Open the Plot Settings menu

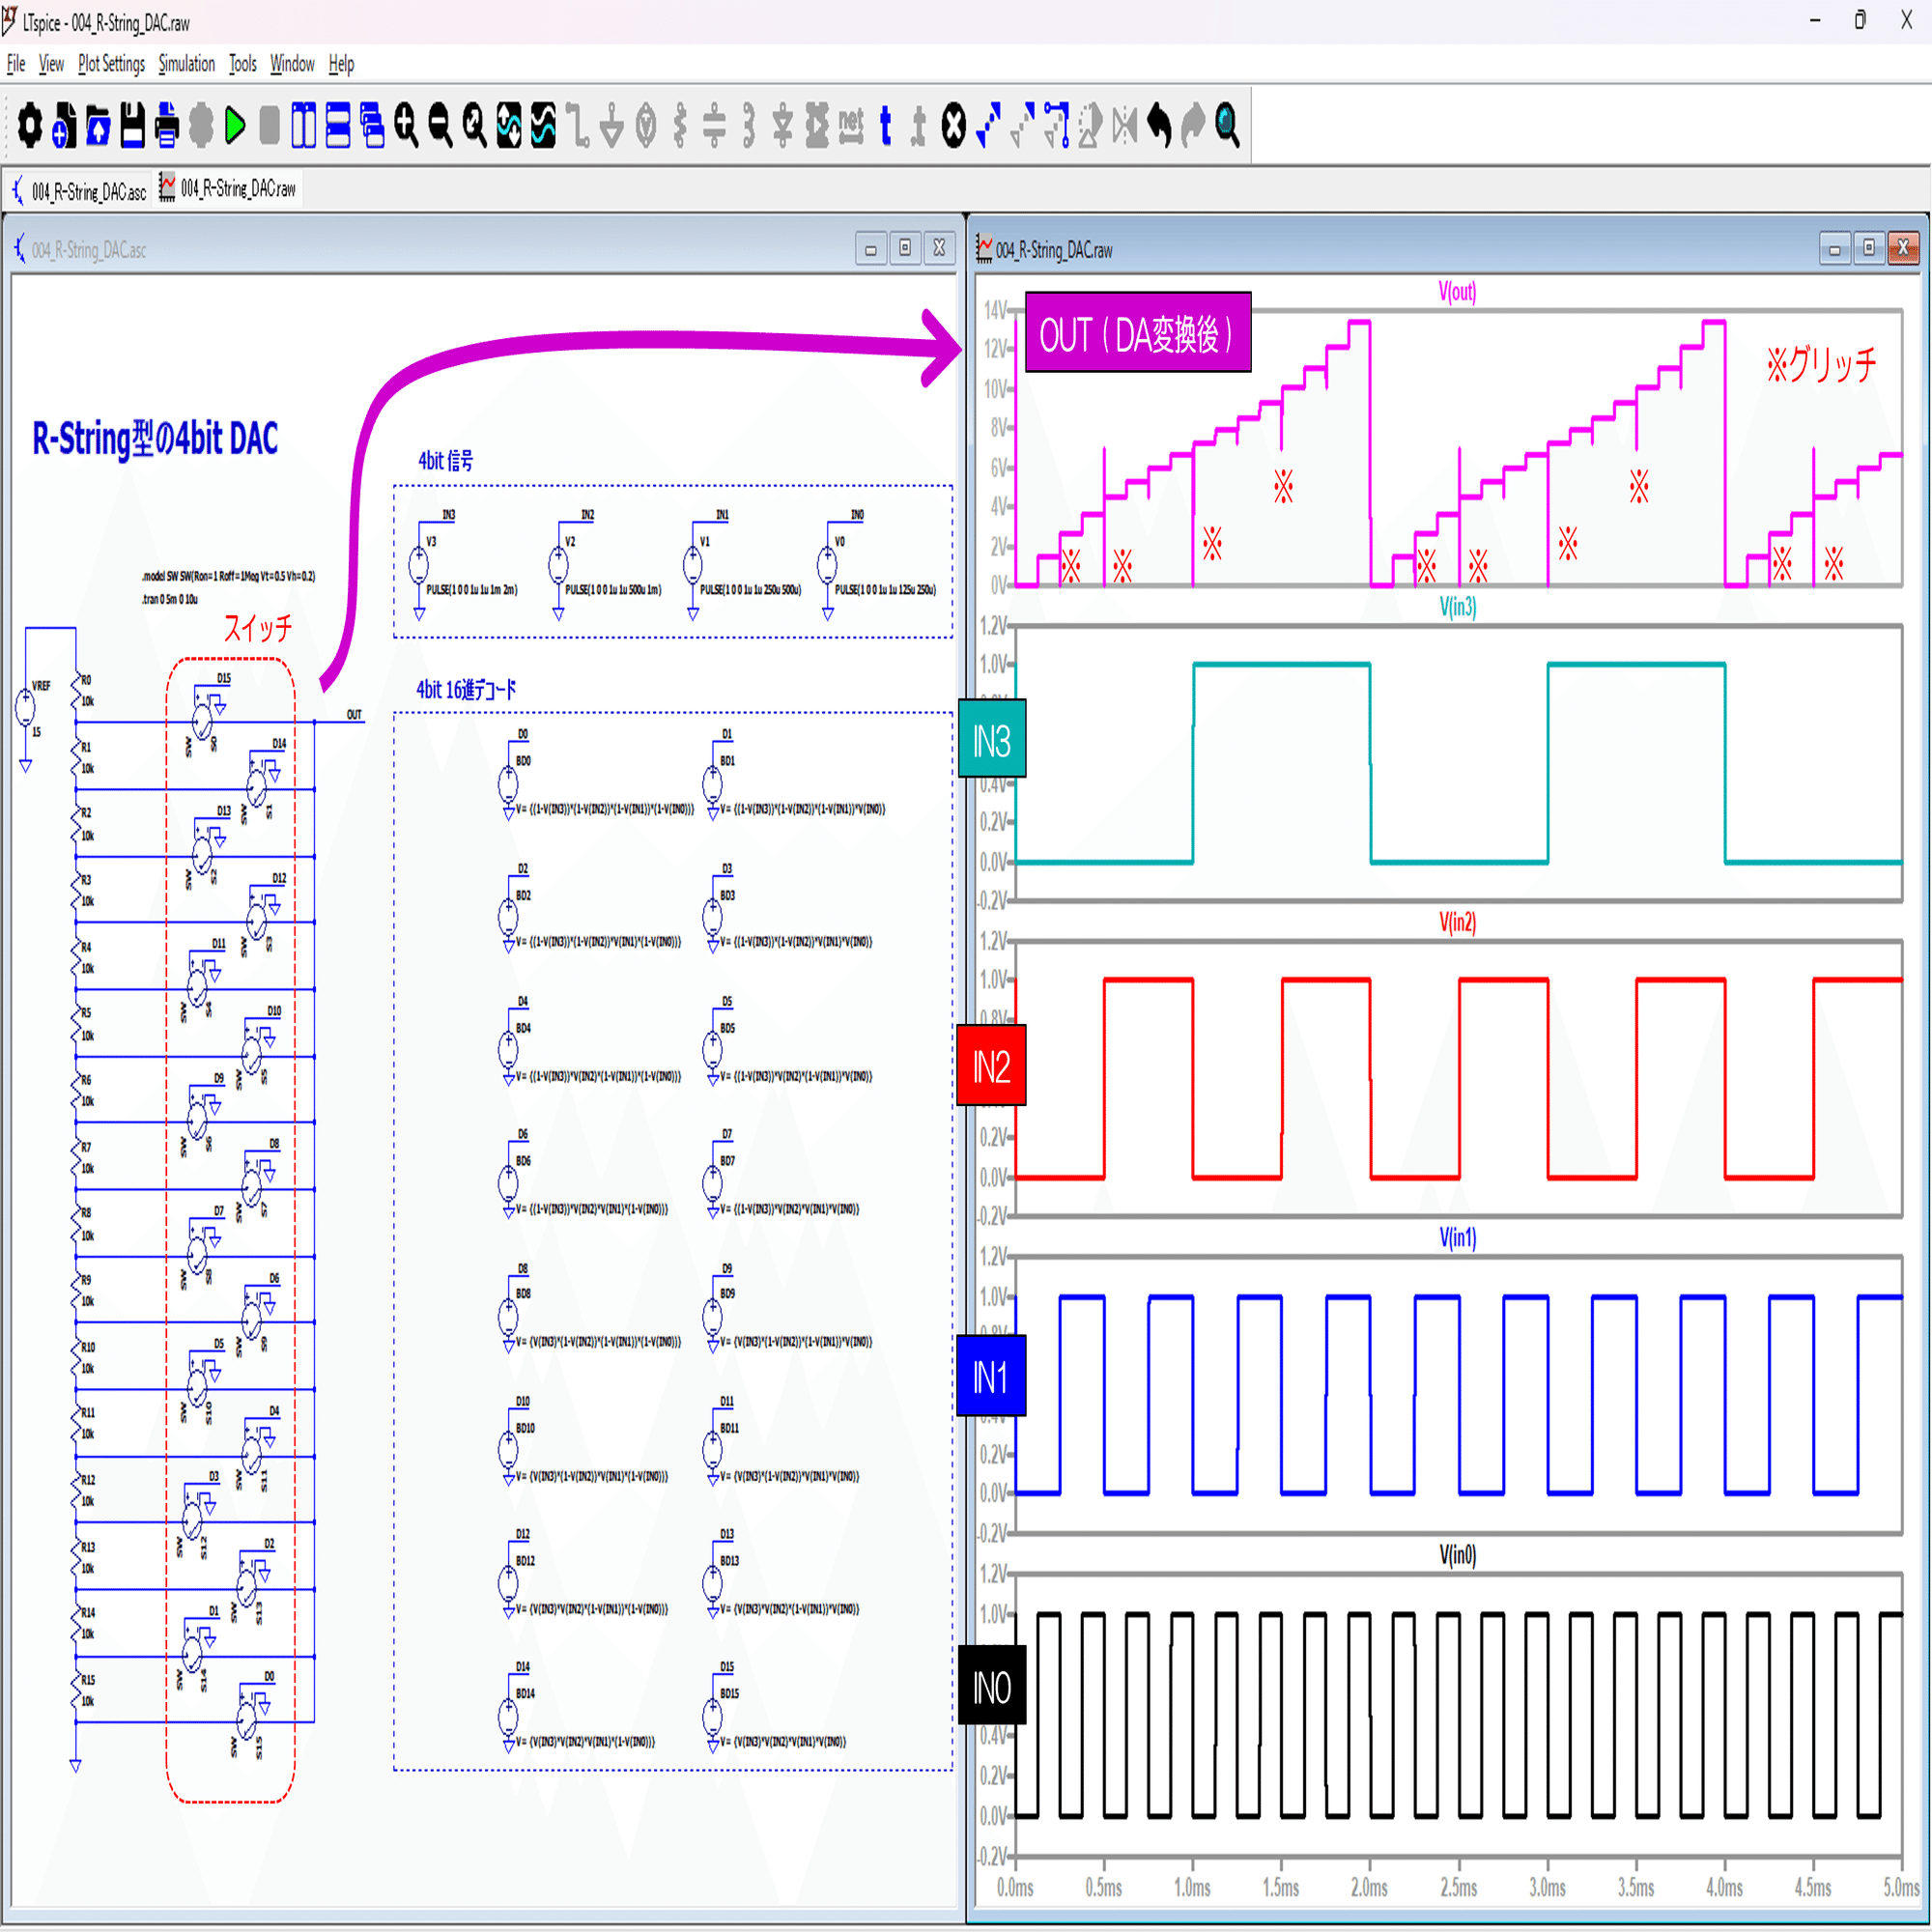(x=111, y=64)
